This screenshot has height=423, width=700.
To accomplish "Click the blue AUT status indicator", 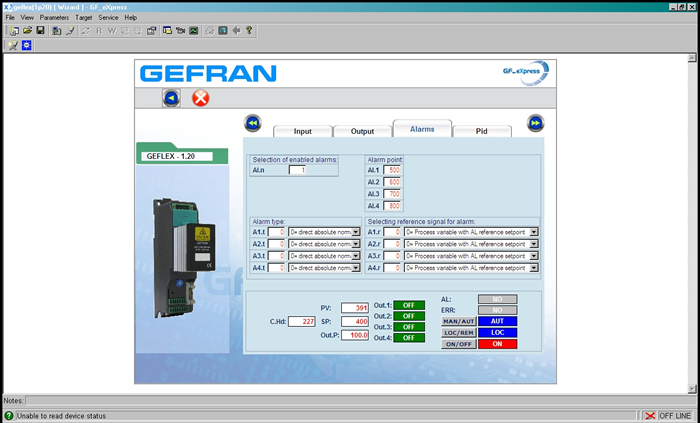I will 497,321.
